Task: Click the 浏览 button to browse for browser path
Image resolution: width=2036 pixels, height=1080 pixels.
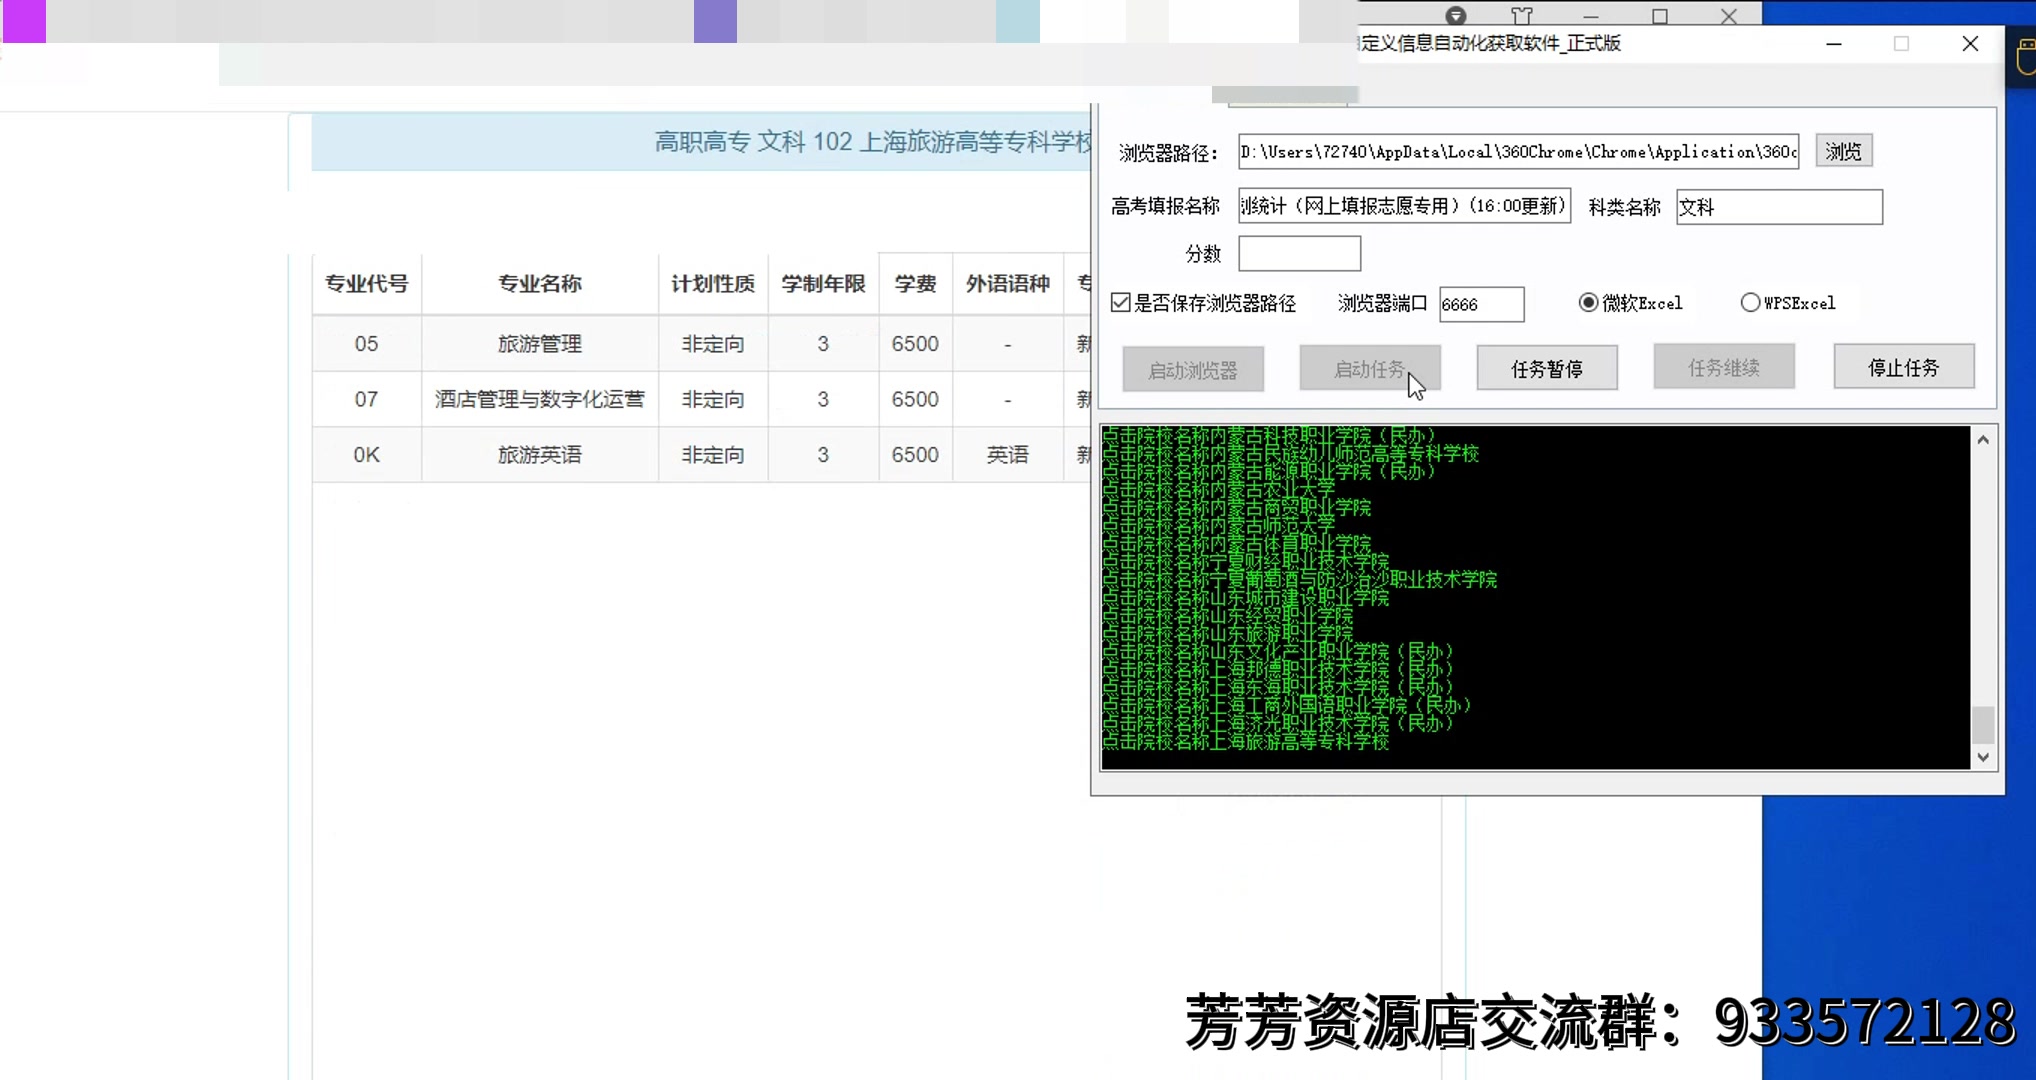Action: [x=1843, y=150]
